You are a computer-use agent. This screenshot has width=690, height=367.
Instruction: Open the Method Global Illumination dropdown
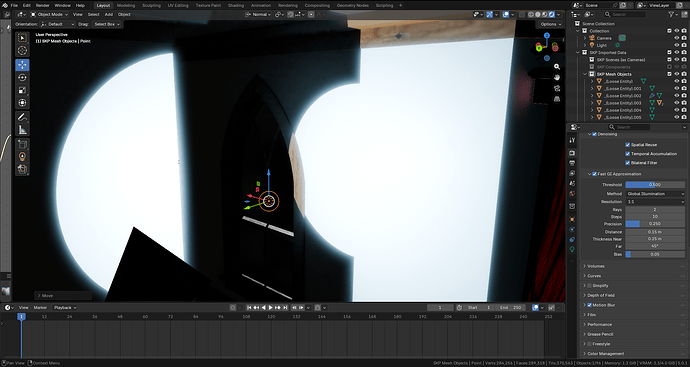pos(655,194)
